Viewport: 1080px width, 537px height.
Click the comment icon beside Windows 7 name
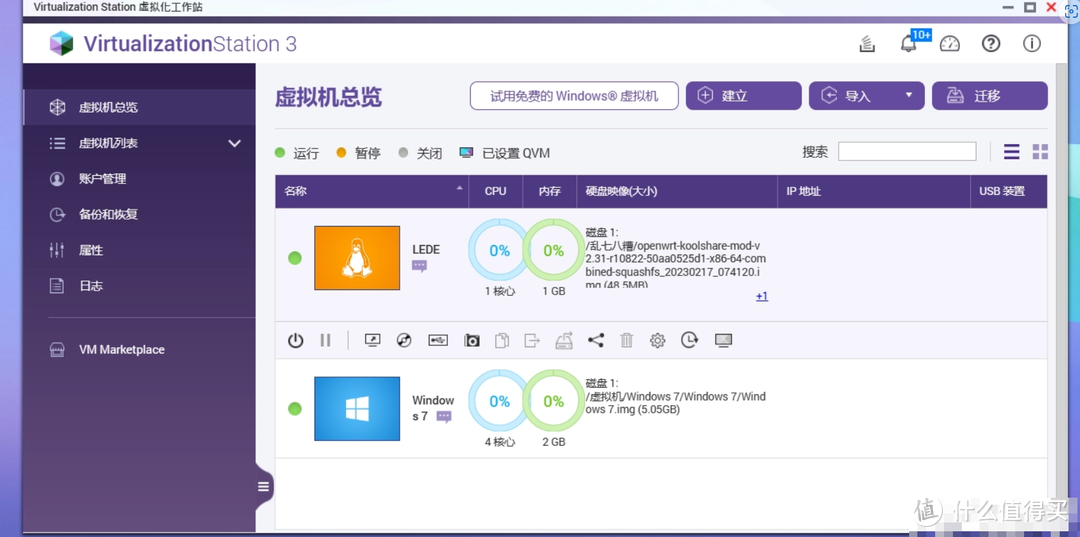tap(444, 417)
